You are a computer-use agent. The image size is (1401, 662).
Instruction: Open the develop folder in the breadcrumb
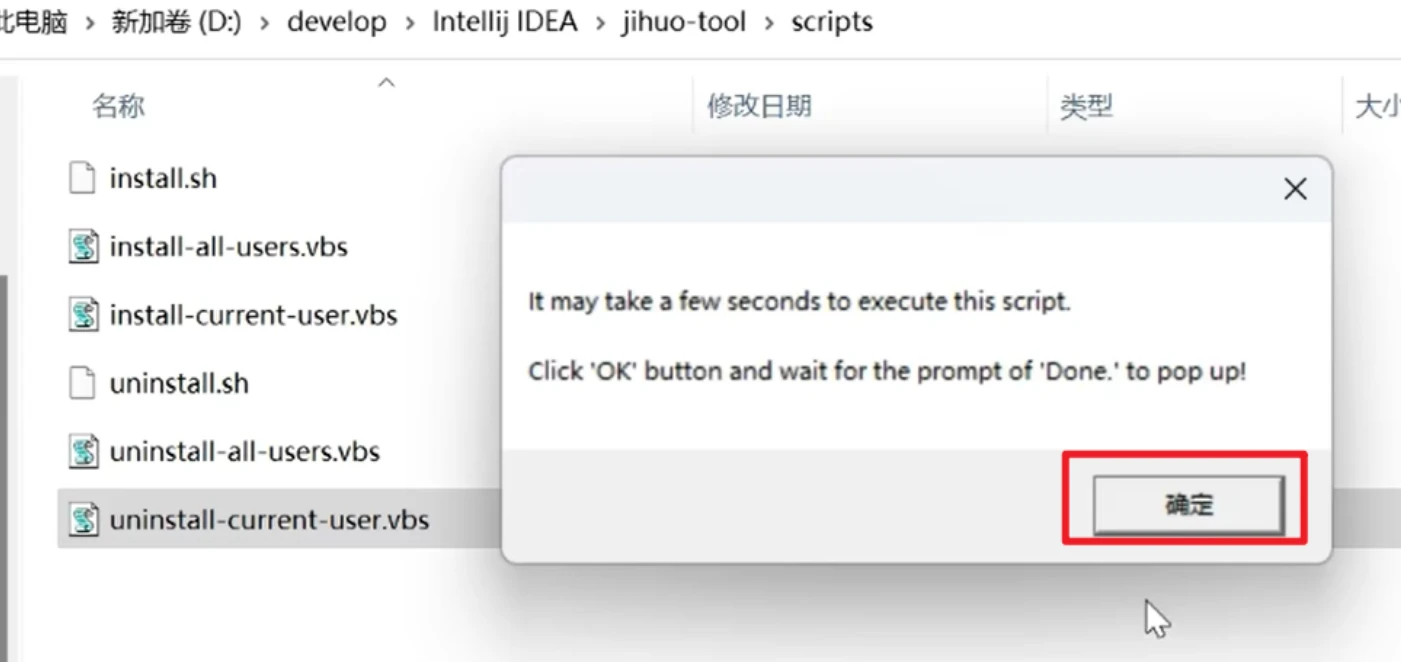[x=337, y=22]
